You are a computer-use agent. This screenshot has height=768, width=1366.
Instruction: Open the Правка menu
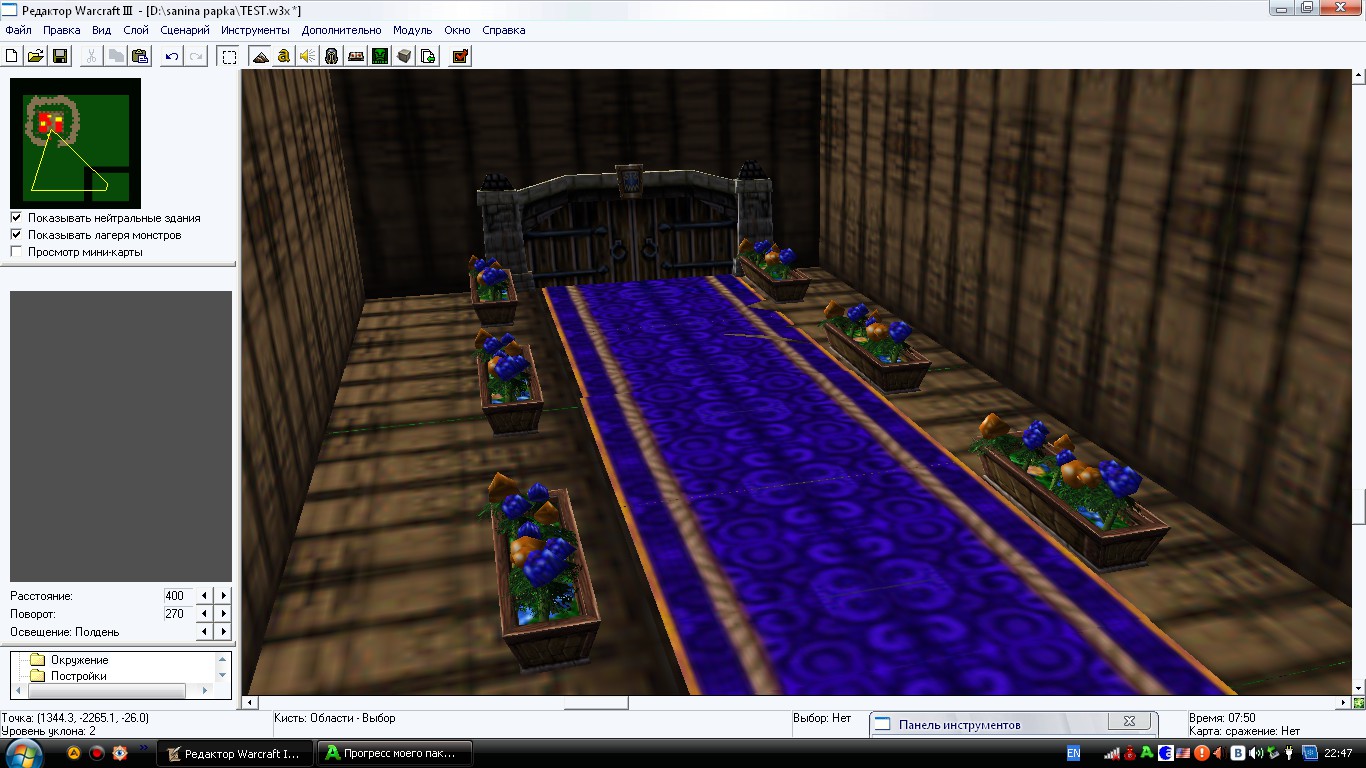[62, 30]
